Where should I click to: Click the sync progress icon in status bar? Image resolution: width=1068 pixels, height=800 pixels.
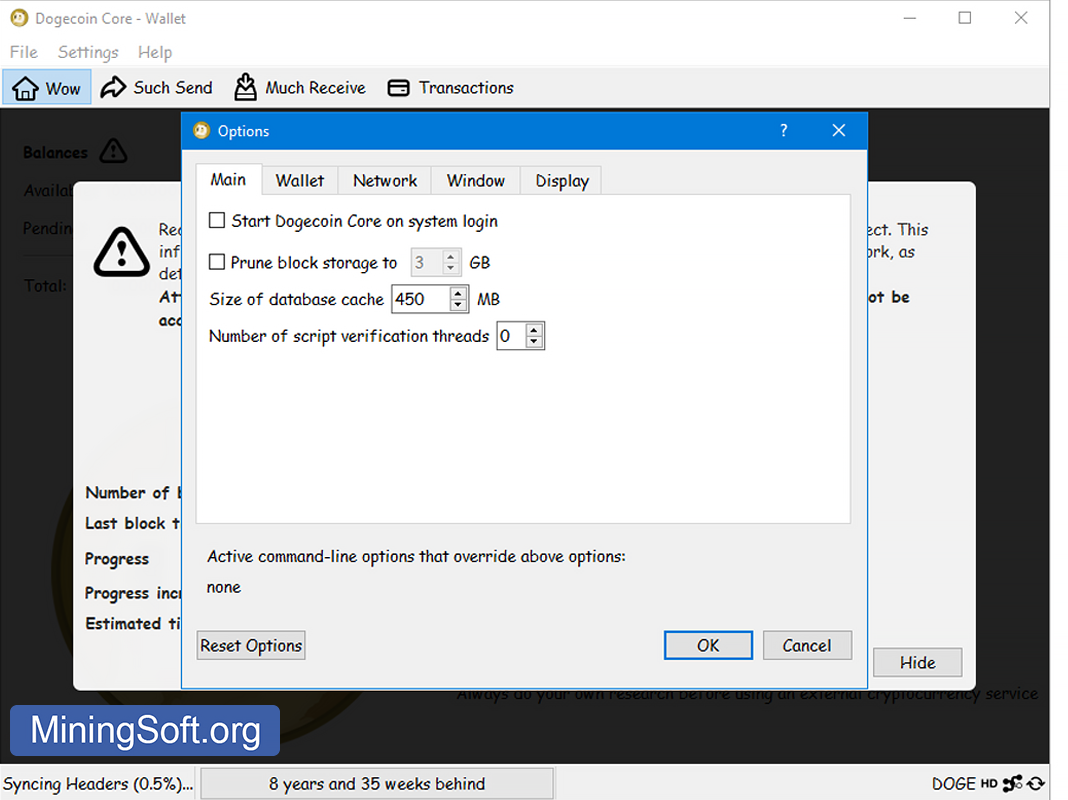[1036, 784]
